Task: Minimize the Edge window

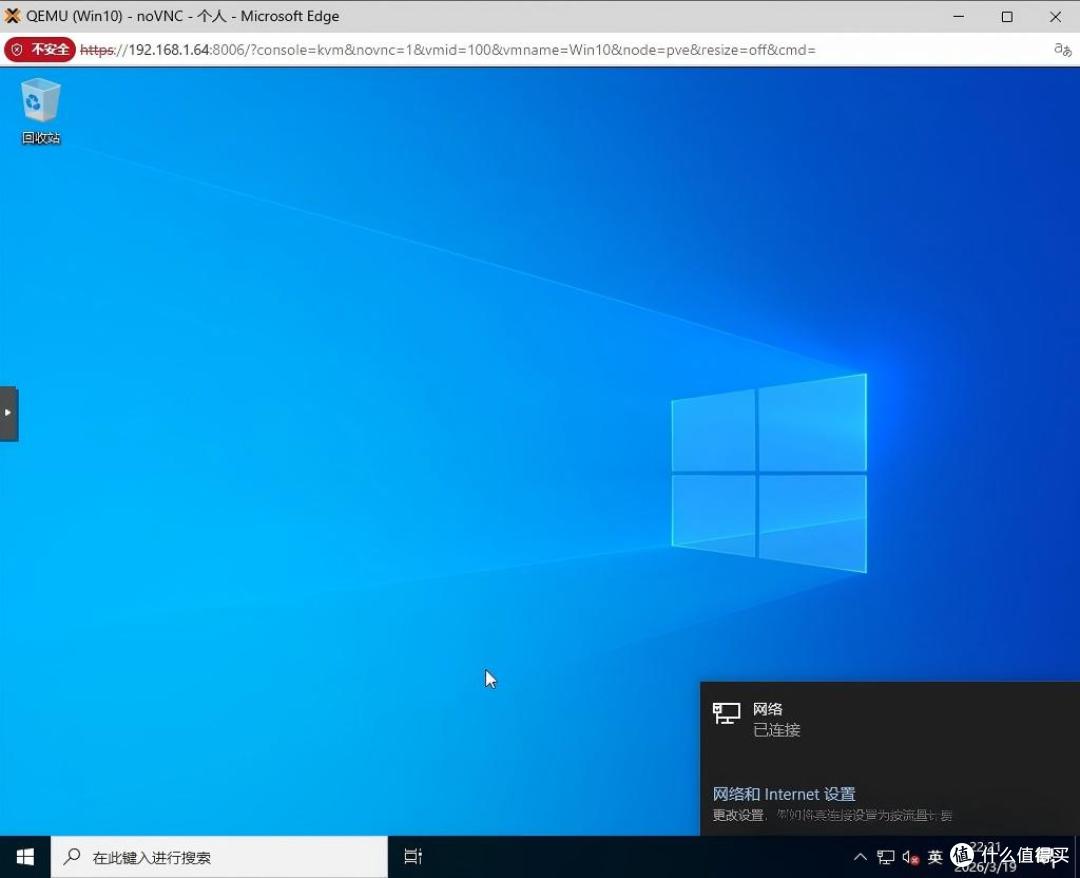Action: (x=959, y=16)
